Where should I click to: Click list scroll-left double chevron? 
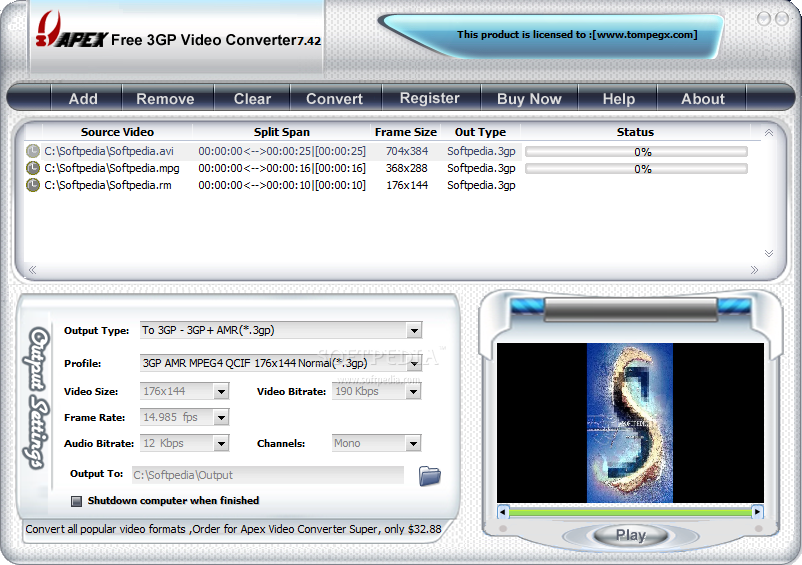[x=32, y=270]
